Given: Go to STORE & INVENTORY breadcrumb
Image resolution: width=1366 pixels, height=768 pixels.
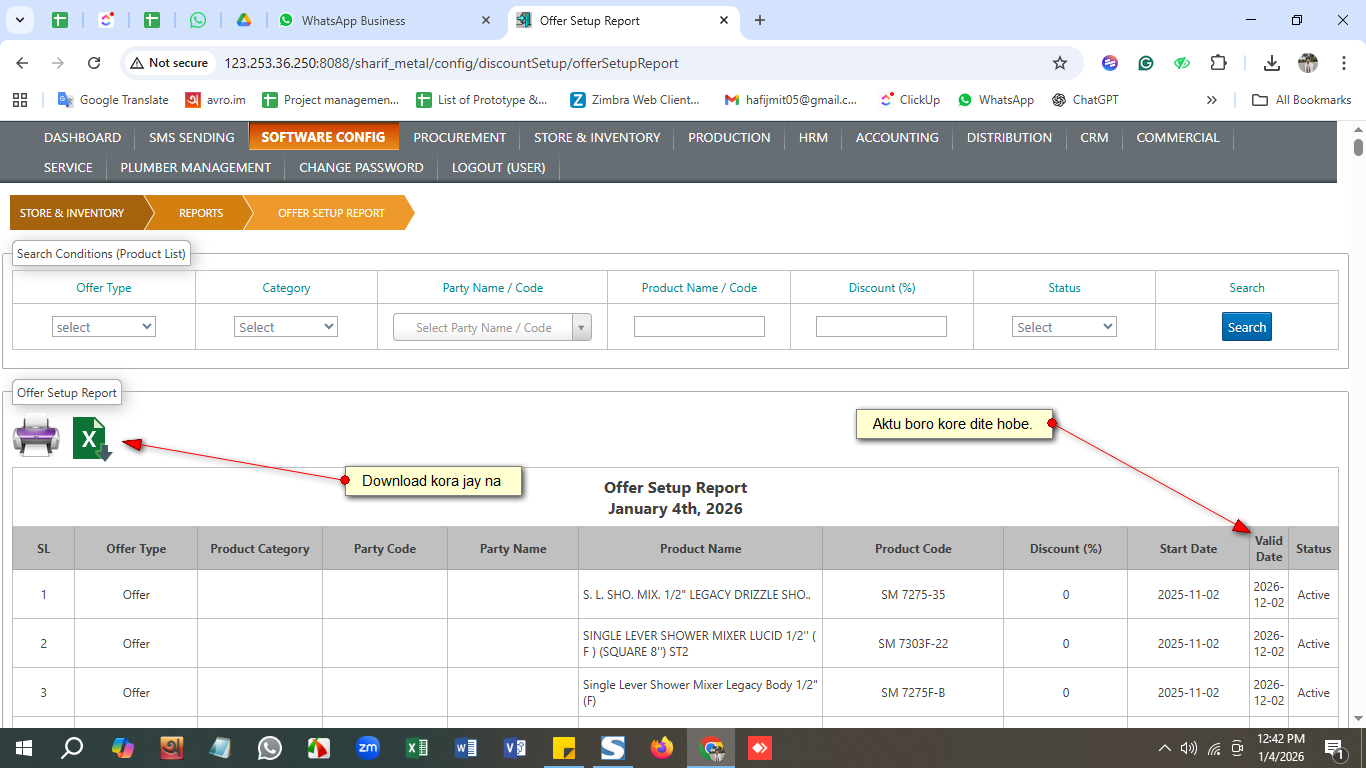Looking at the screenshot, I should pyautogui.click(x=72, y=213).
